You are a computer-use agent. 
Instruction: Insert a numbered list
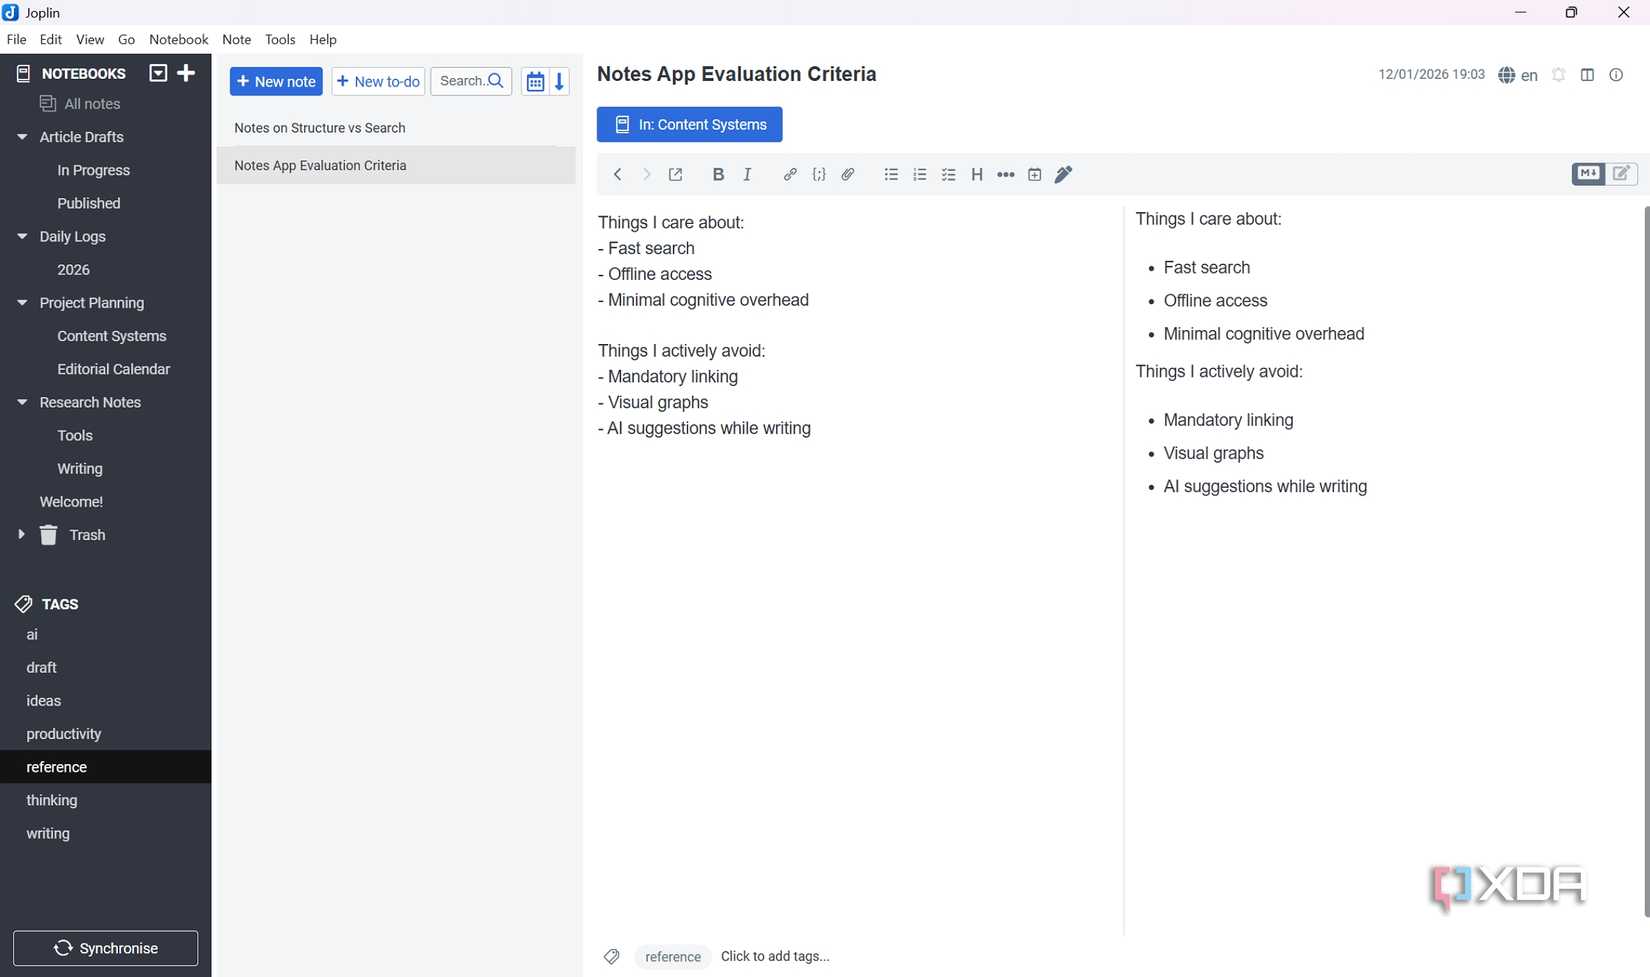pos(920,175)
